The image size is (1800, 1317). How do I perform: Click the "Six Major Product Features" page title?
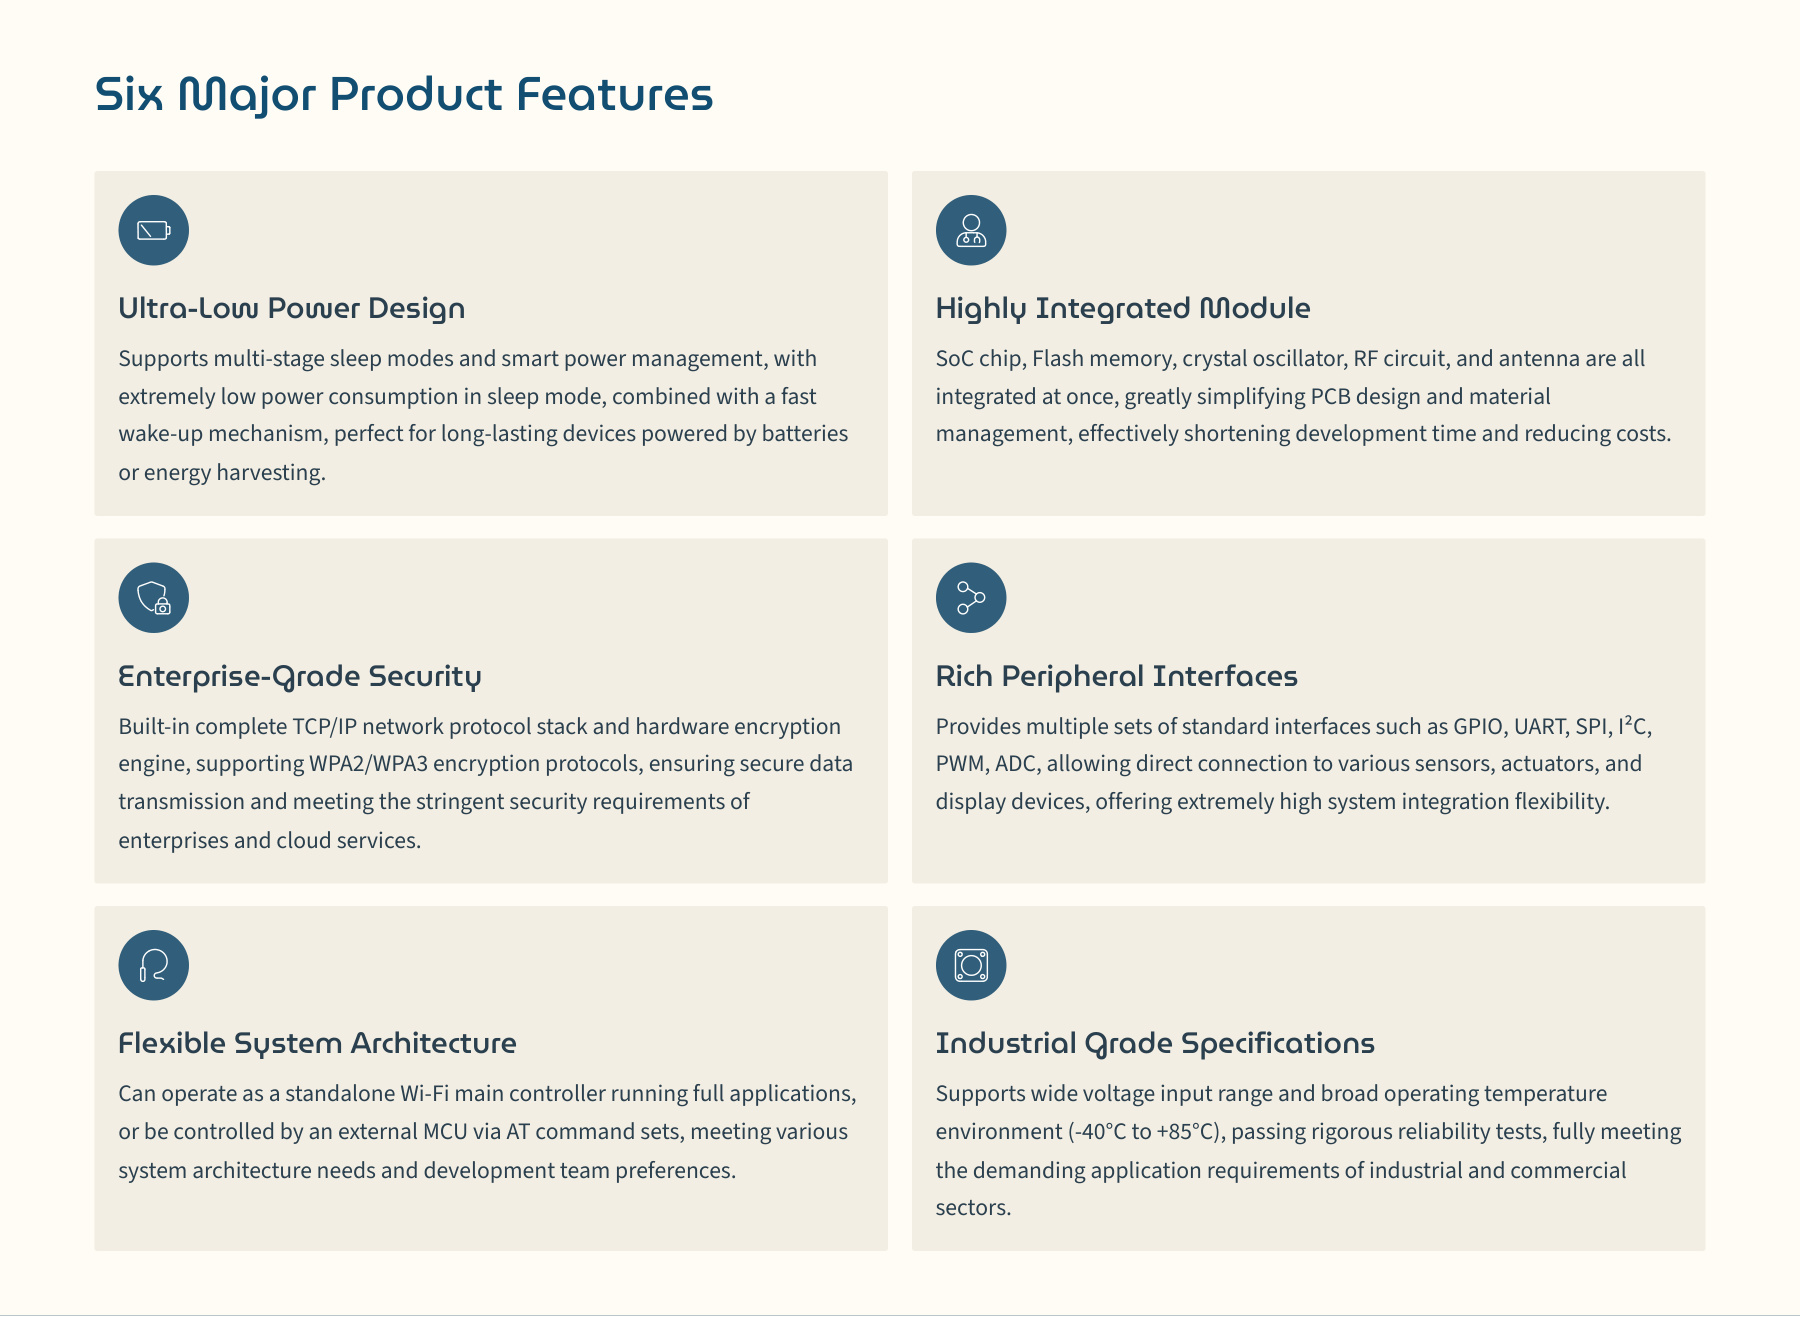(403, 95)
